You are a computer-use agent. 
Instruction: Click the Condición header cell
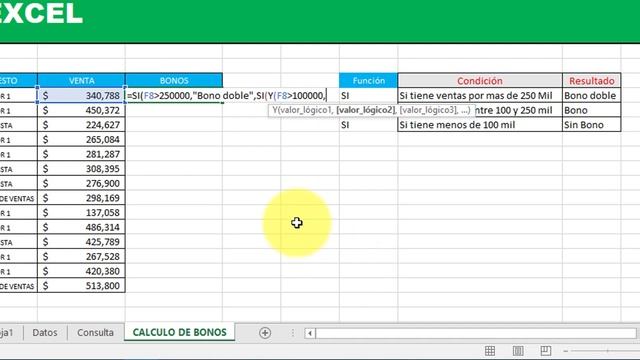[x=480, y=81]
